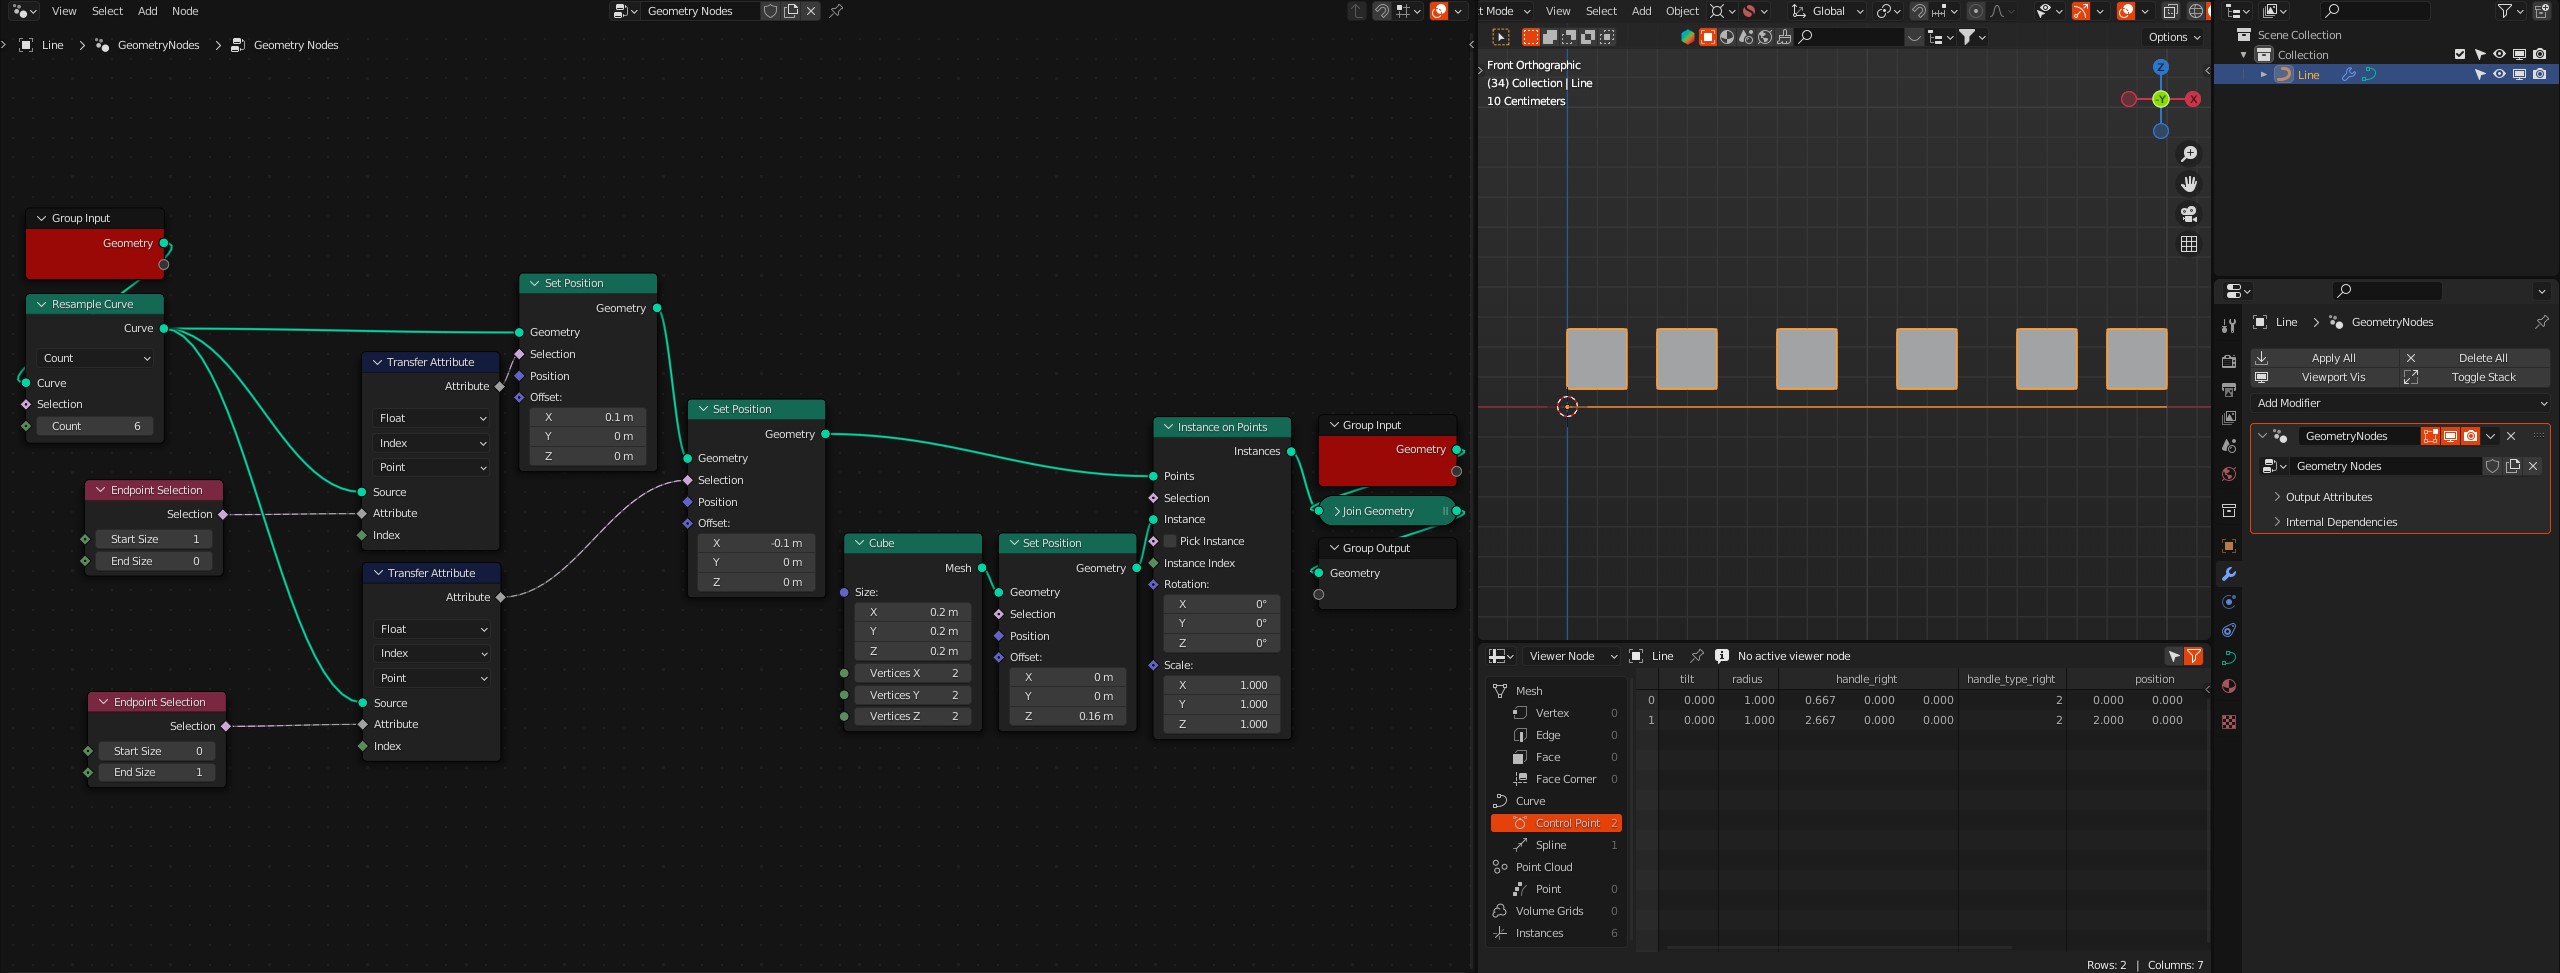Screen dimensions: 2560x973
Task: Click Toggle Stack button
Action: coord(2475,377)
